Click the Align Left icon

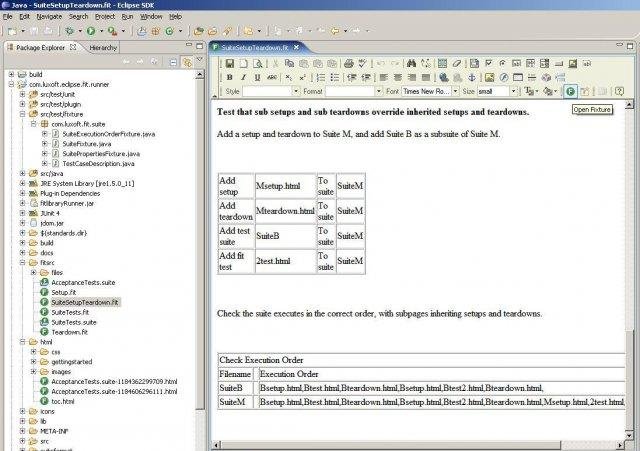384,78
